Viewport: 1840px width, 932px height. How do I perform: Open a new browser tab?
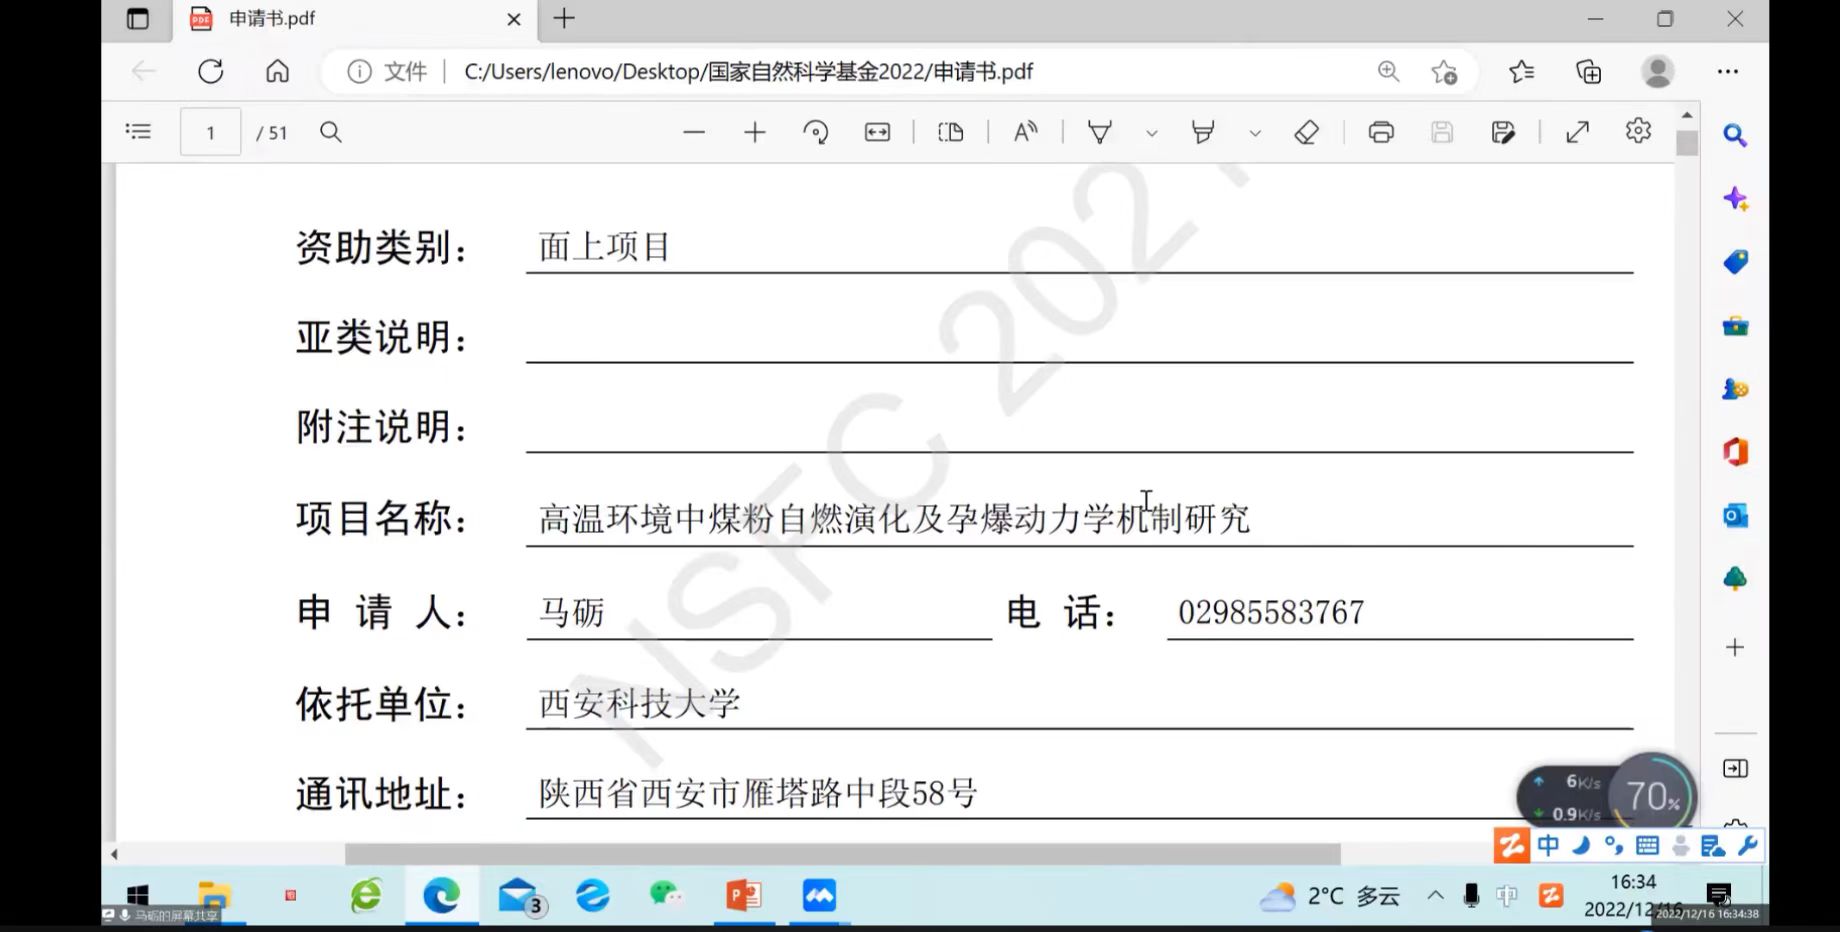click(564, 19)
